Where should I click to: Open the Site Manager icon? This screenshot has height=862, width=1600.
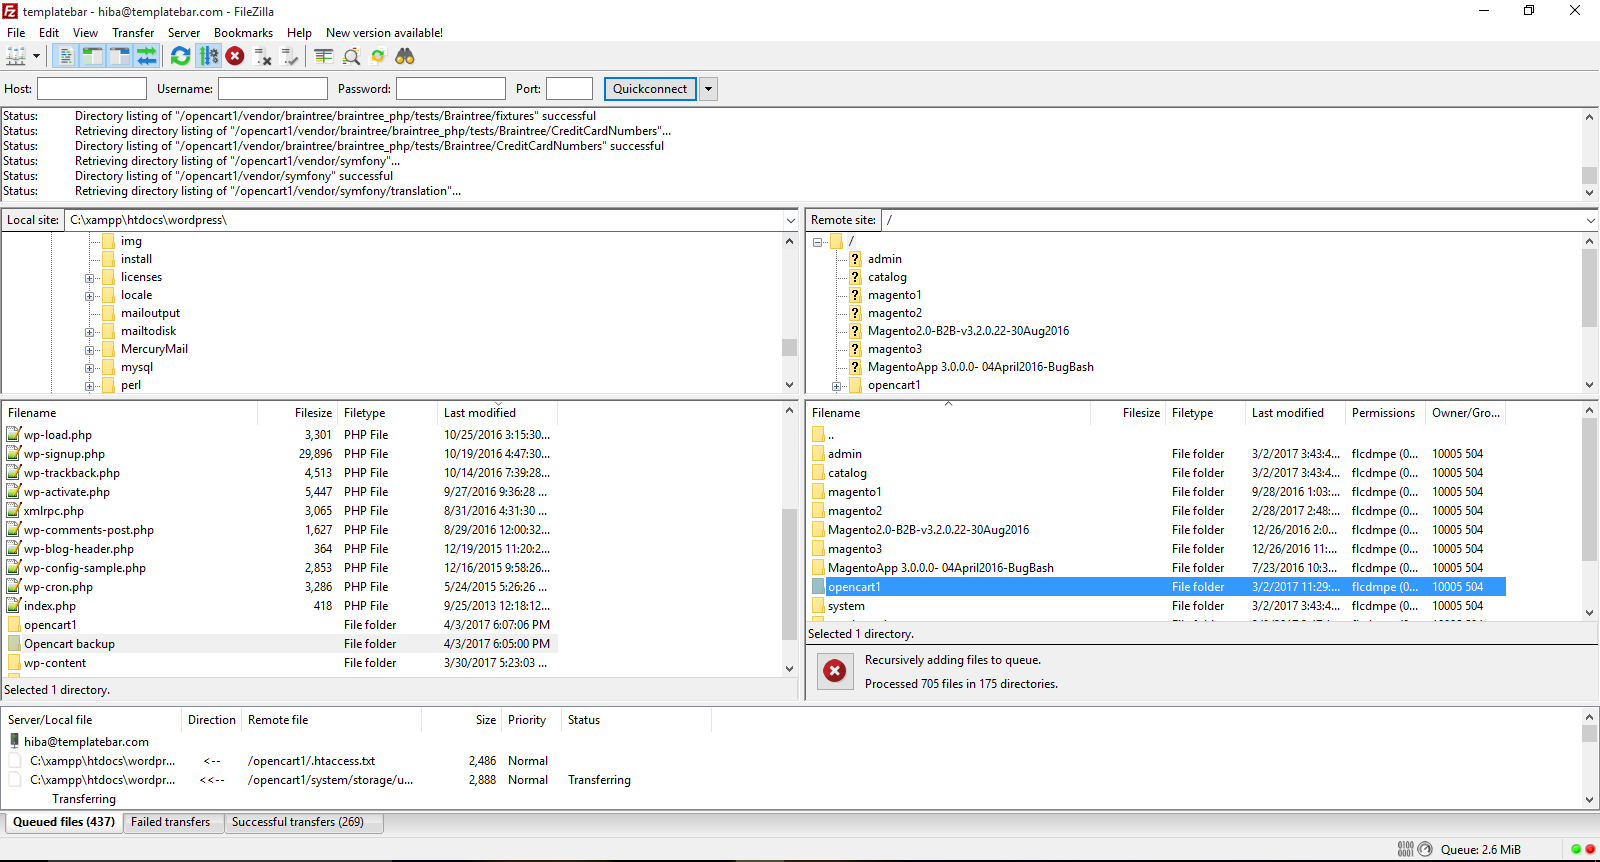[16, 57]
